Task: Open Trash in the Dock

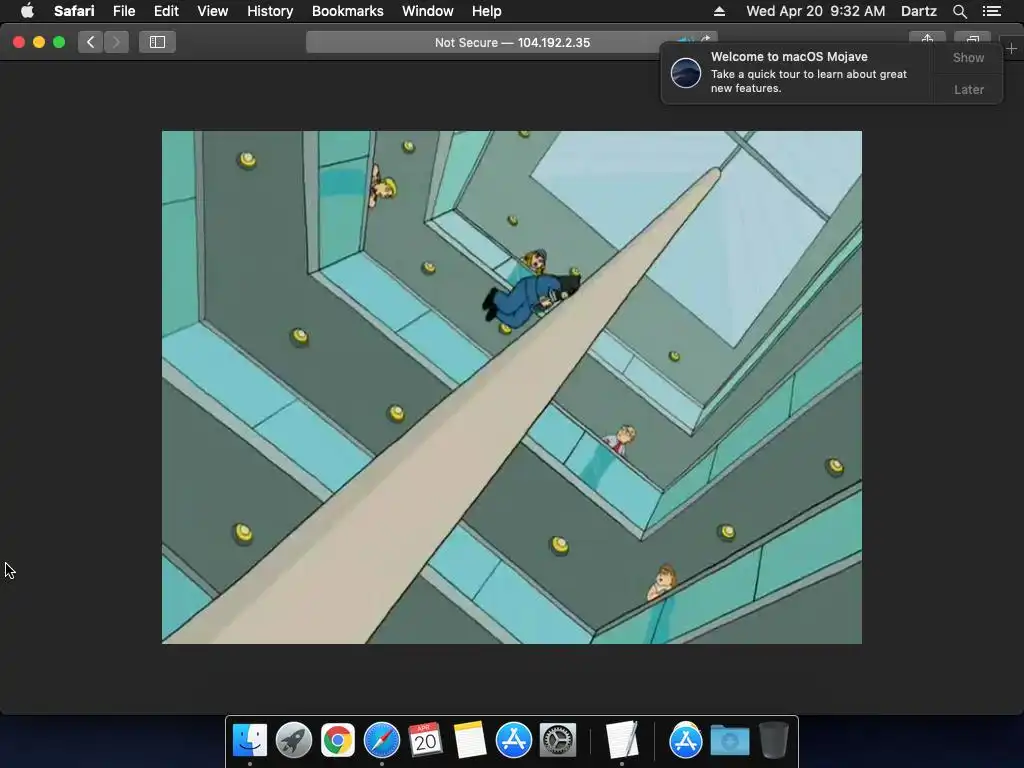Action: click(774, 740)
